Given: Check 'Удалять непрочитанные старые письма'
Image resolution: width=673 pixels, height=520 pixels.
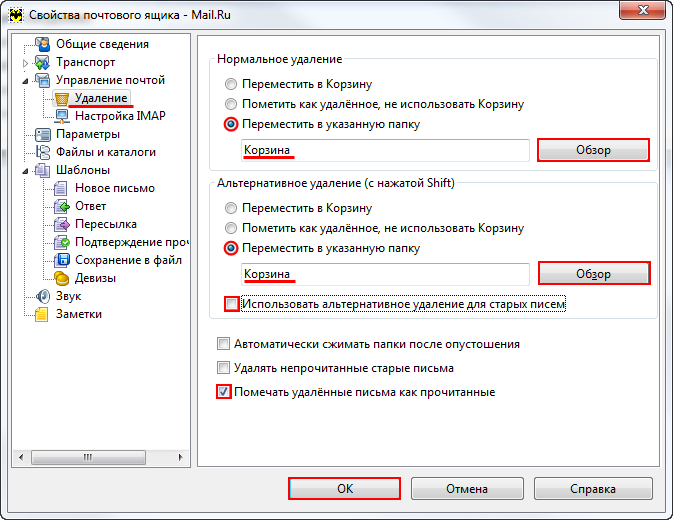Looking at the screenshot, I should coord(223,368).
